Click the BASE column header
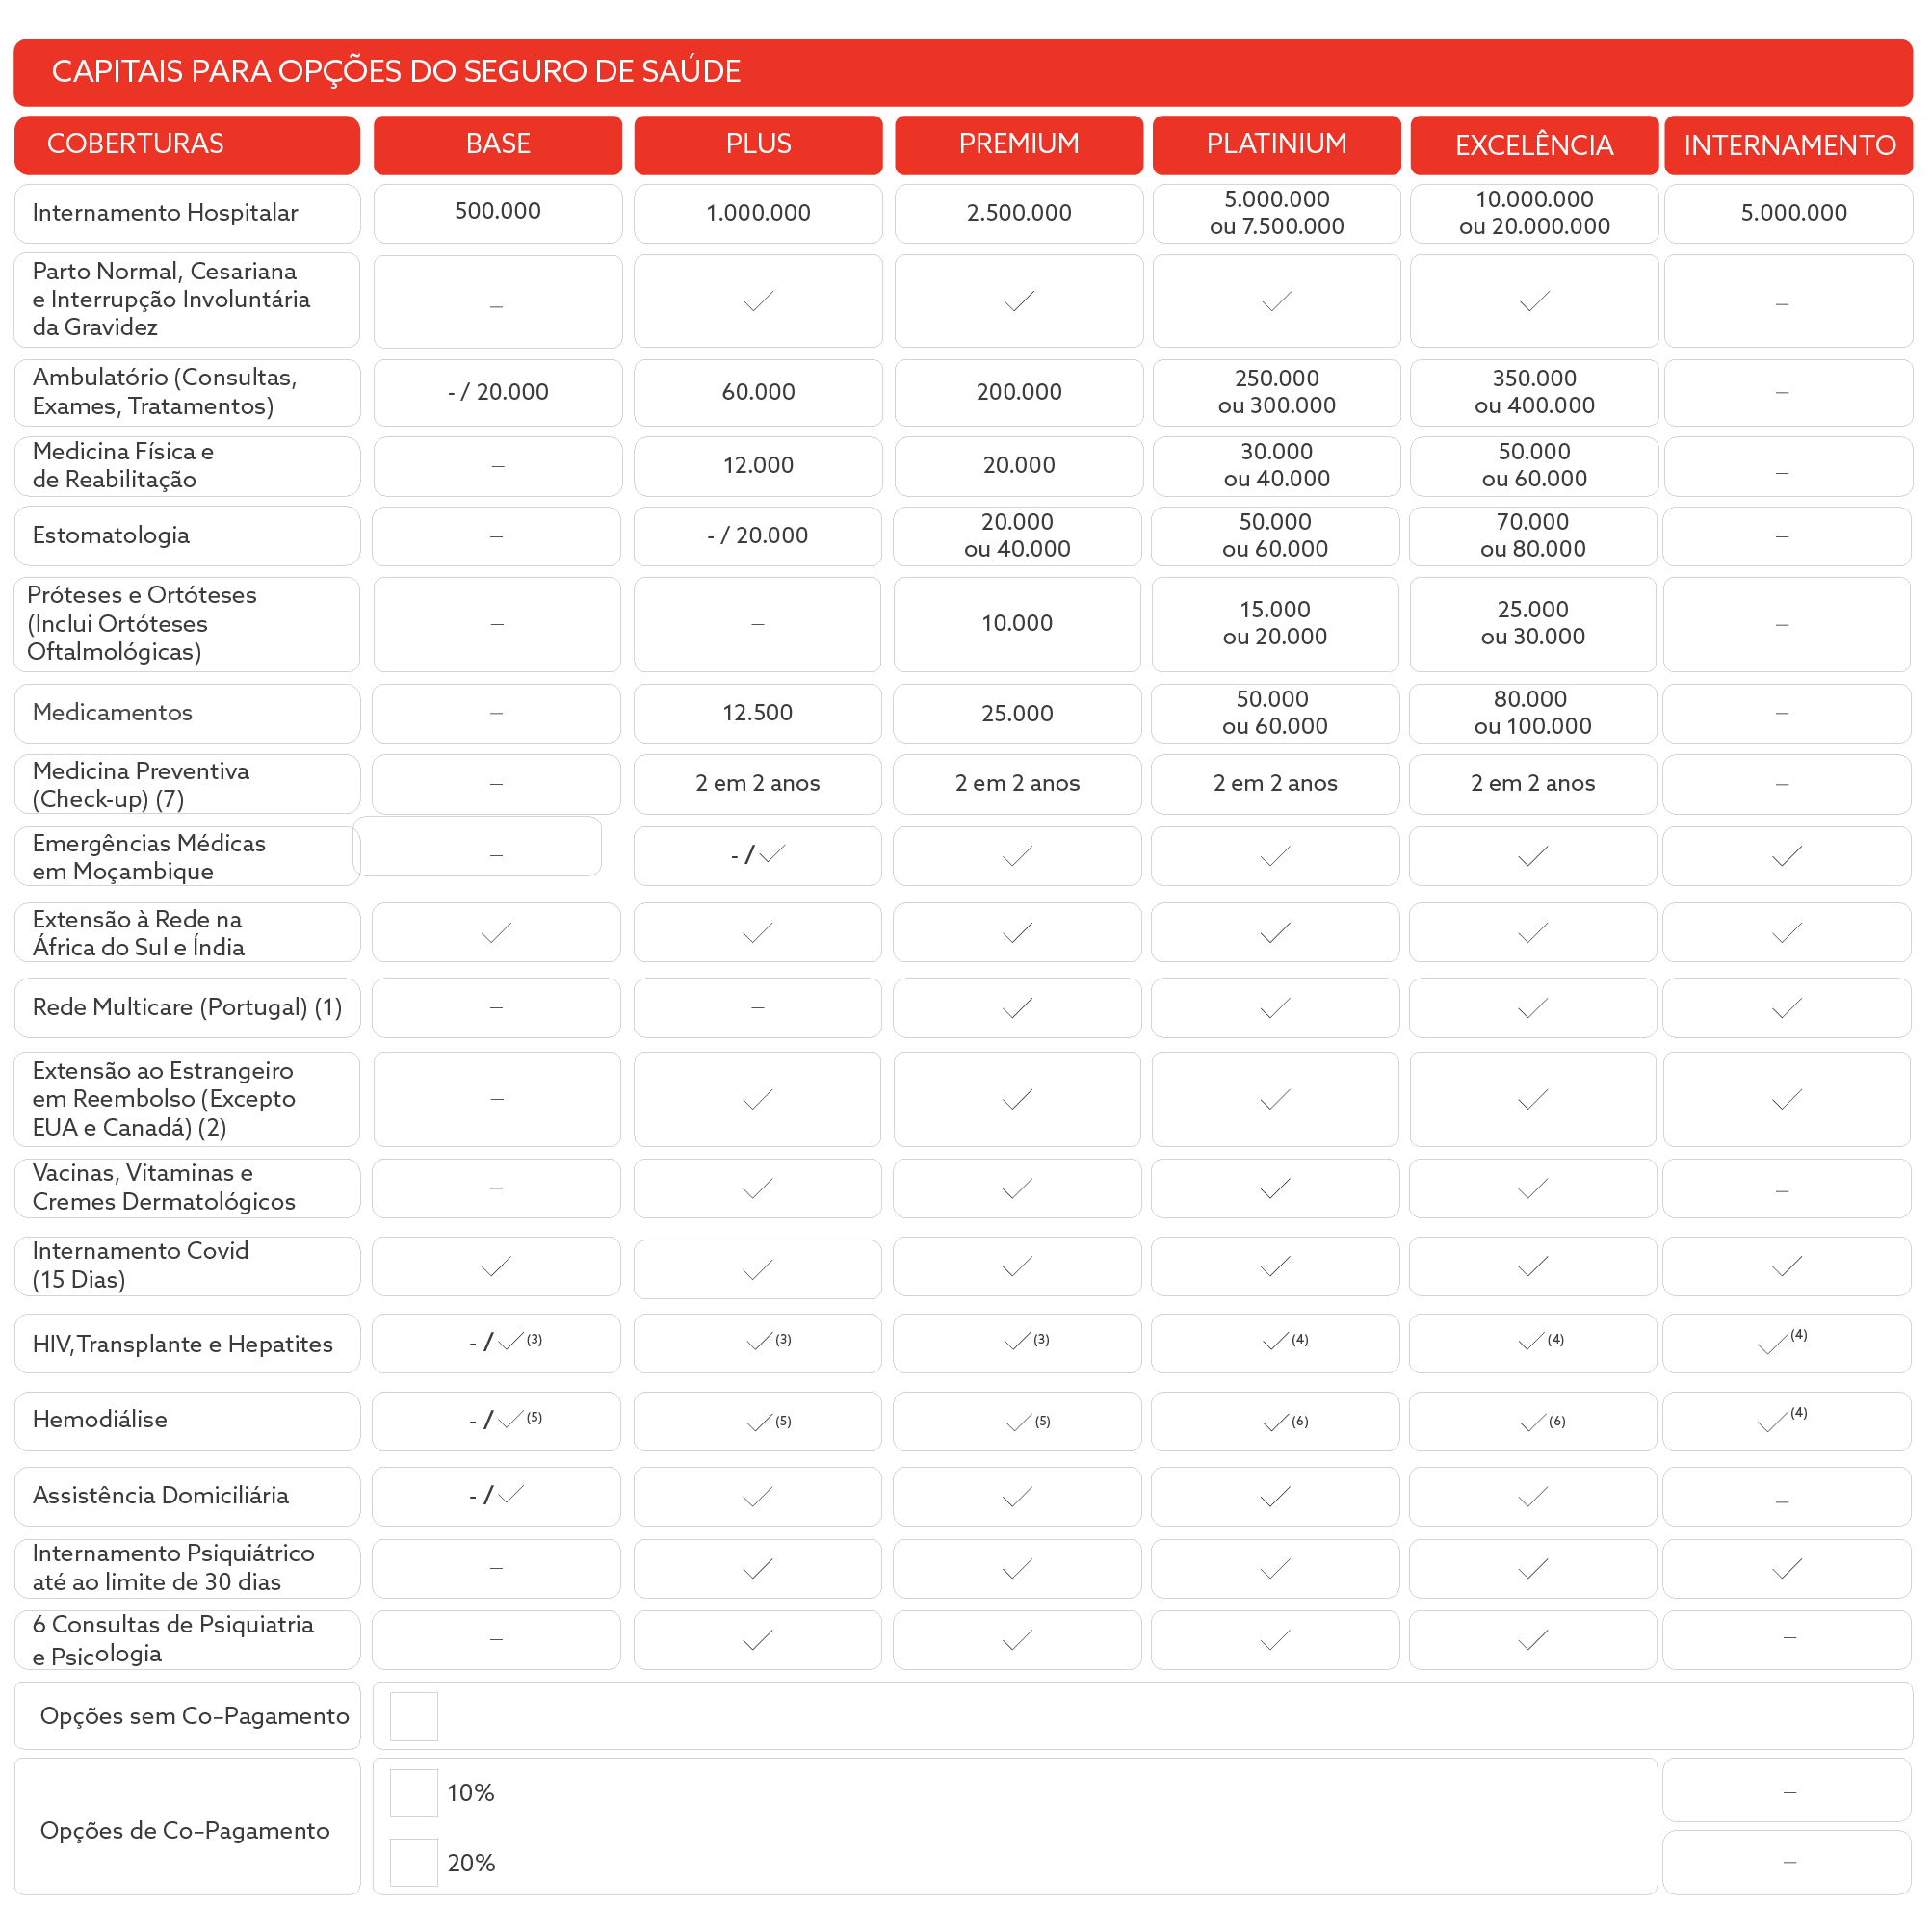 tap(497, 144)
